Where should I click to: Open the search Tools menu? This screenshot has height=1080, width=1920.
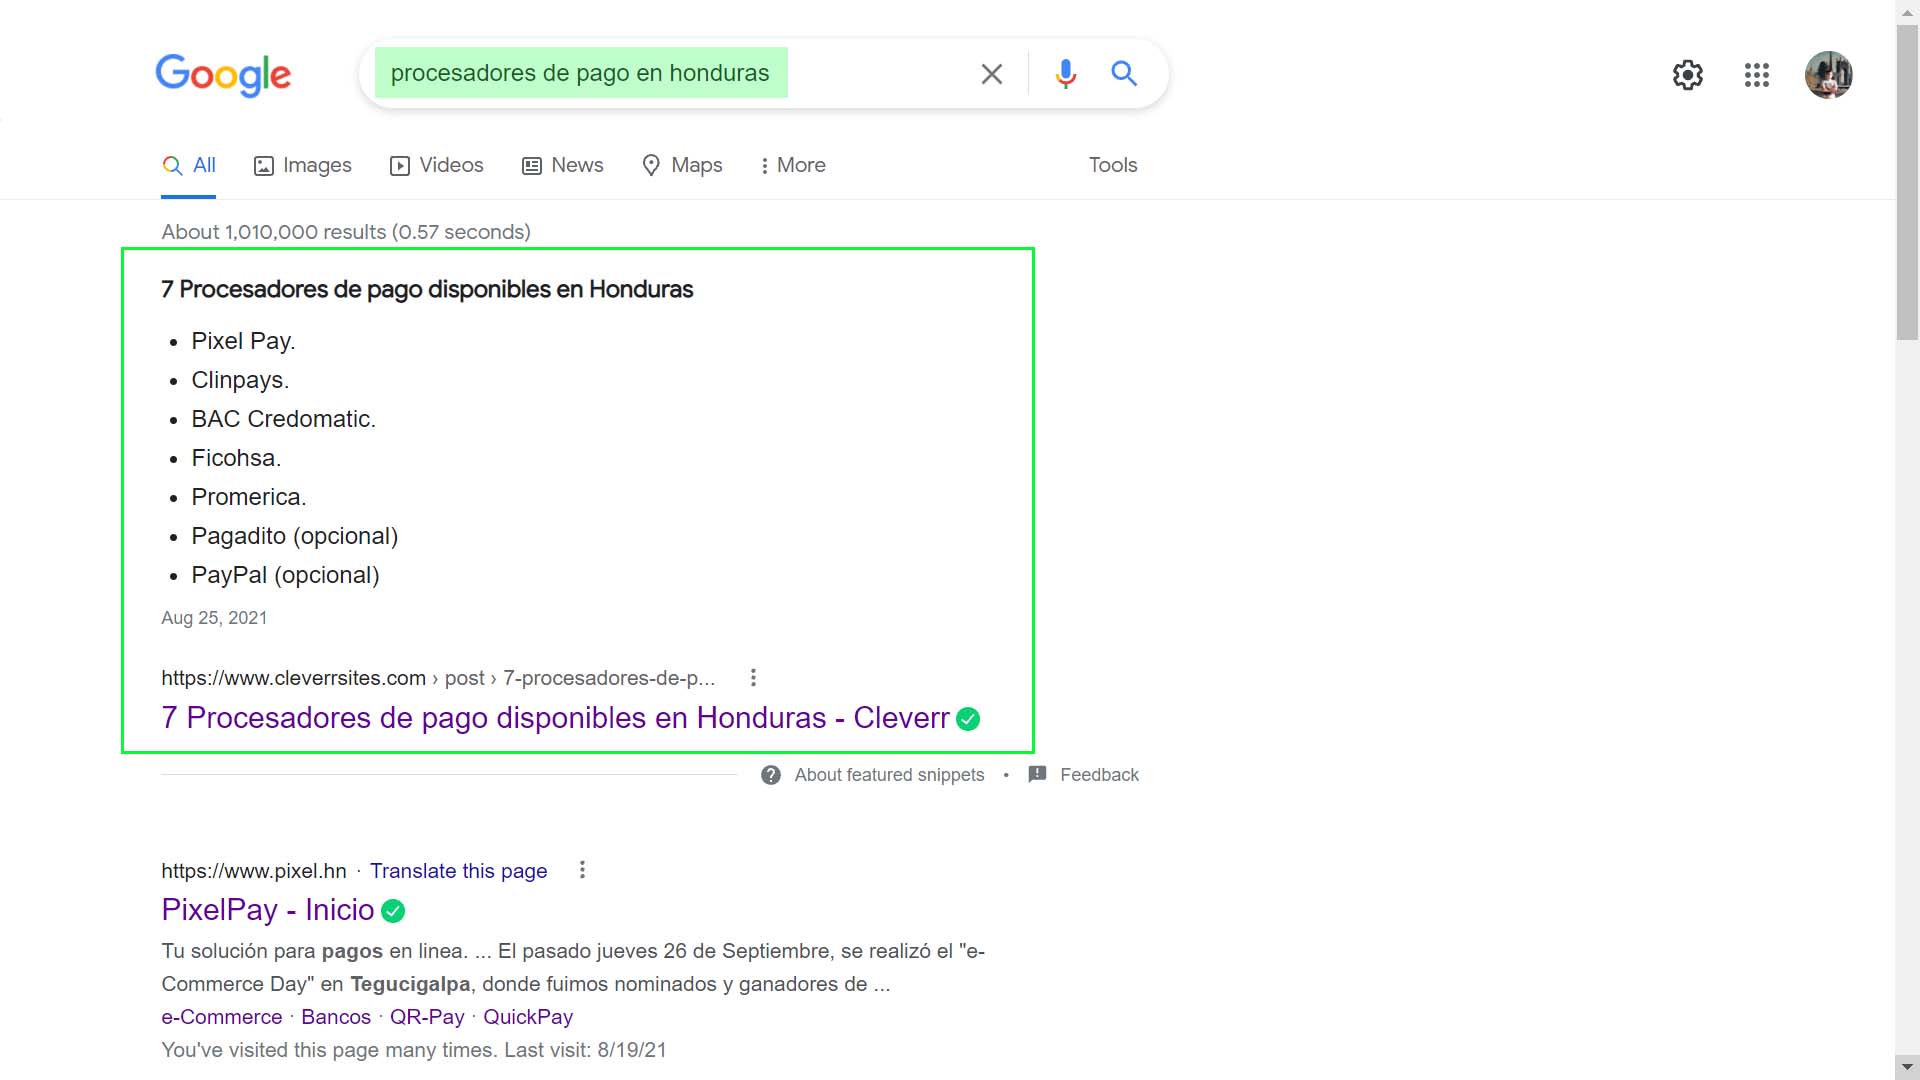coord(1113,165)
